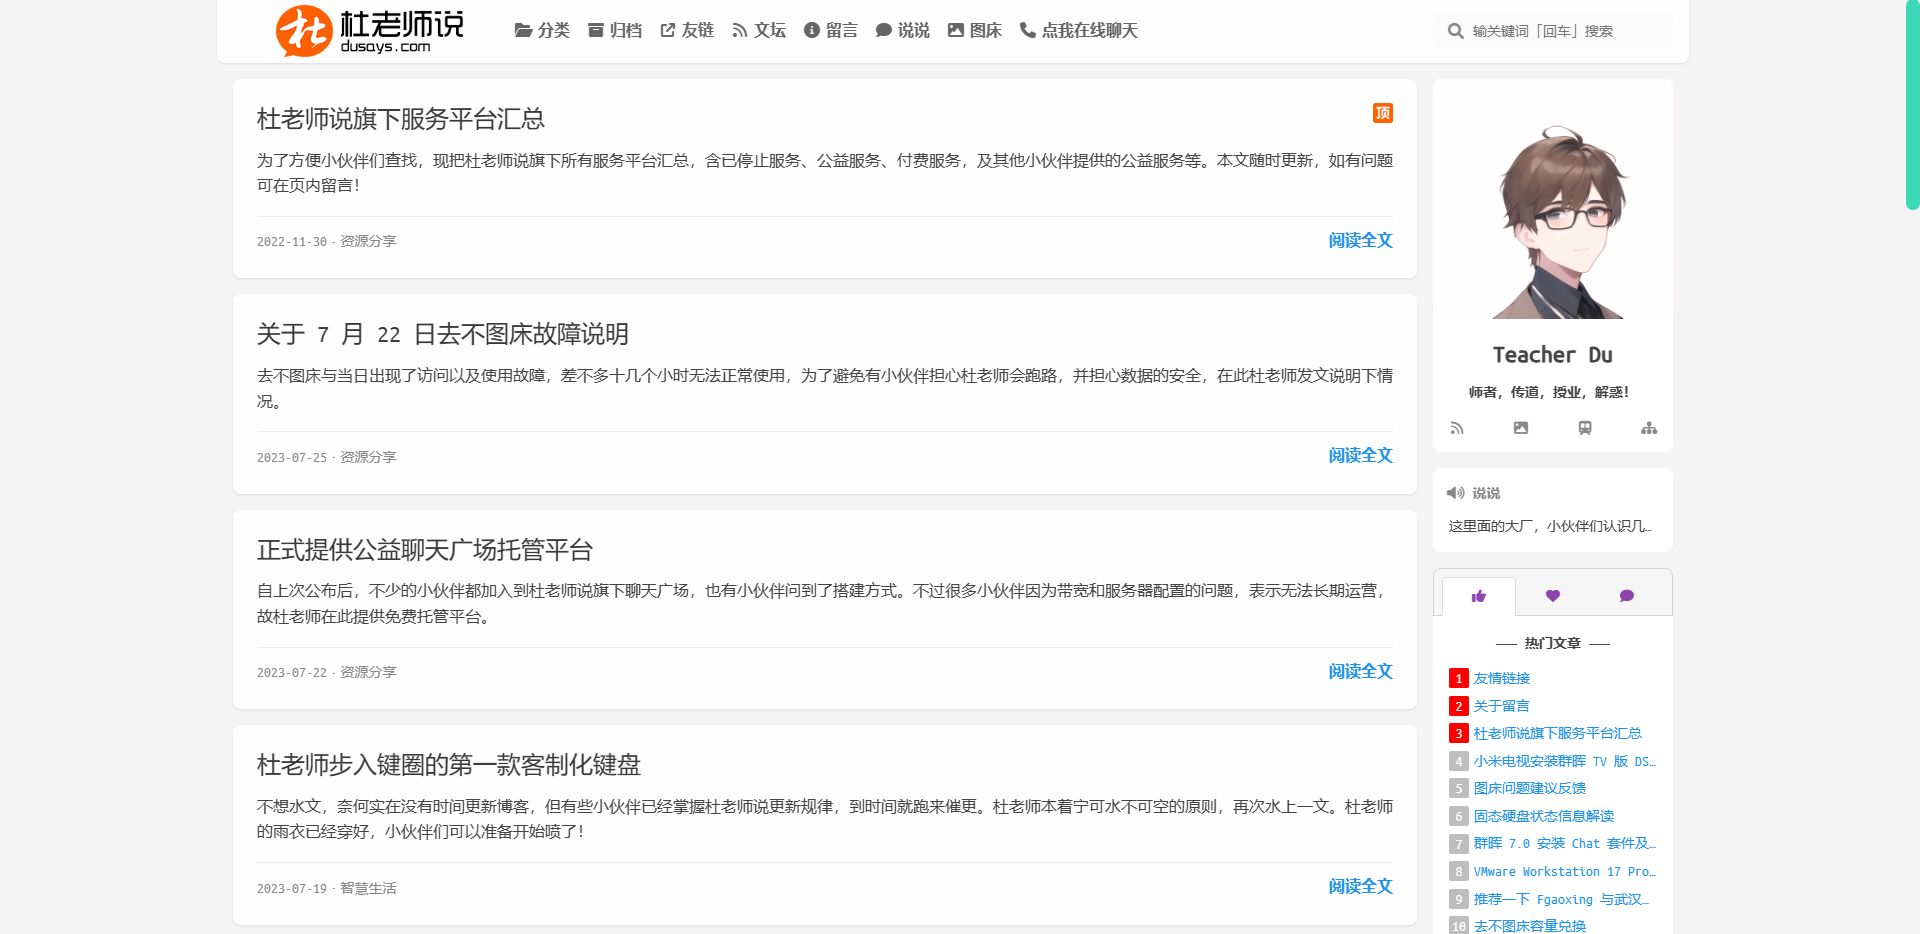Click the image icon in profile card
The image size is (1920, 934).
[x=1521, y=428]
